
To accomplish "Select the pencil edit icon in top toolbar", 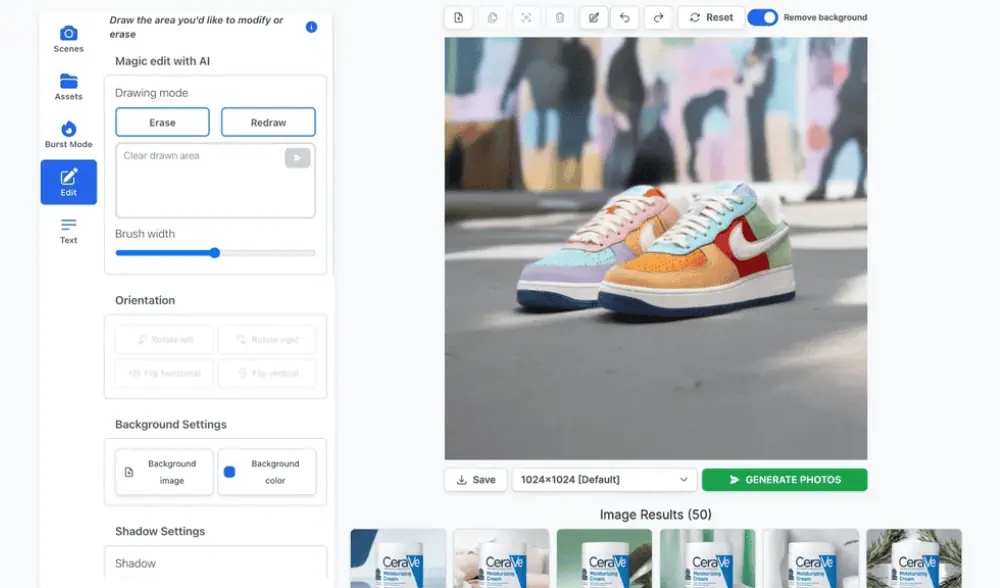I will [x=594, y=18].
